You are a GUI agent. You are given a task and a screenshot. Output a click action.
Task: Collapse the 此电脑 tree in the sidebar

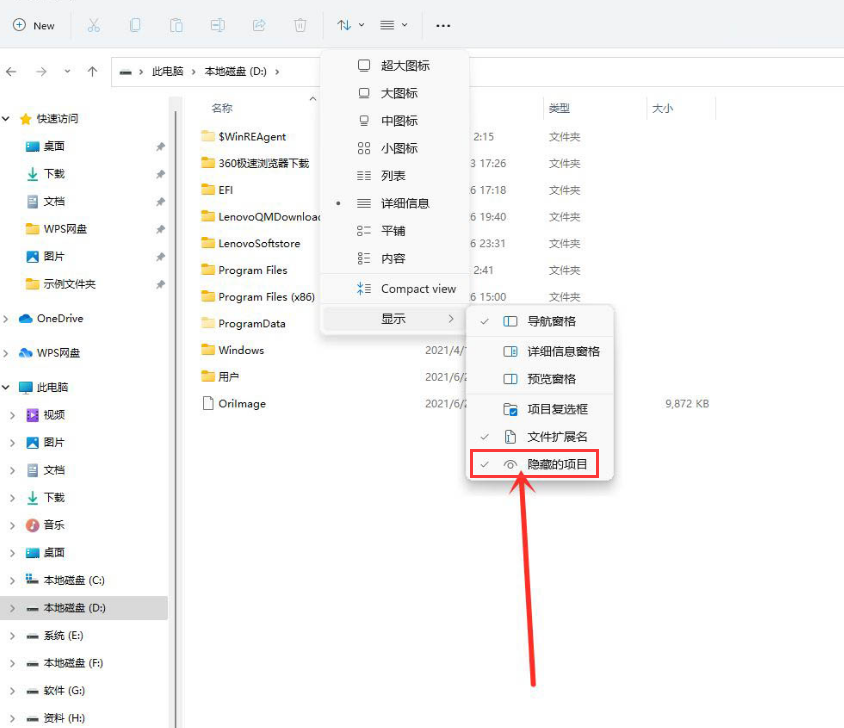(x=8, y=387)
